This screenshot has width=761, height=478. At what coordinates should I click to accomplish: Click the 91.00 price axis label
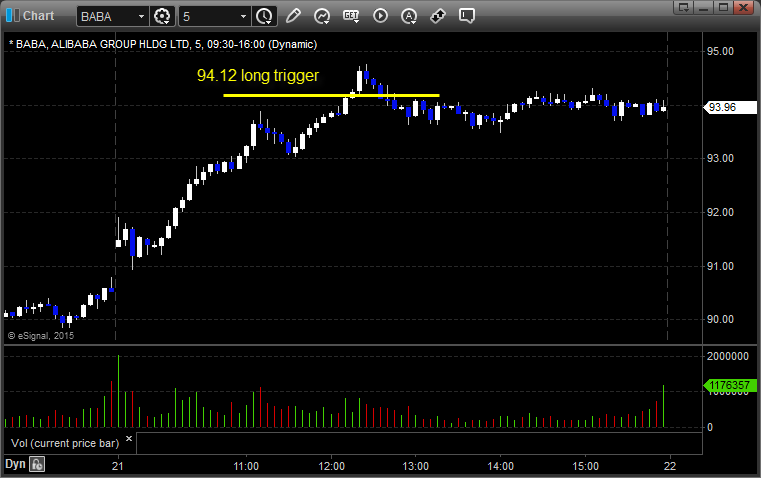[x=720, y=266]
